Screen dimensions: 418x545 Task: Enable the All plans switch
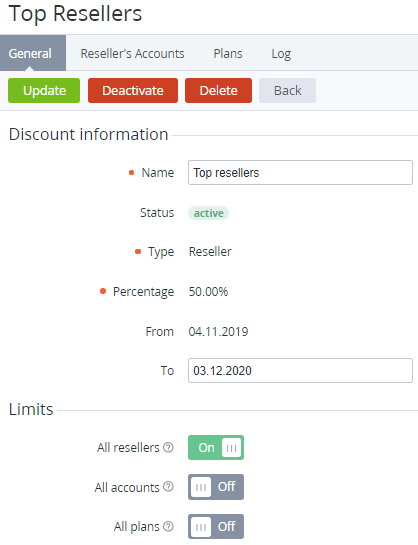216,527
